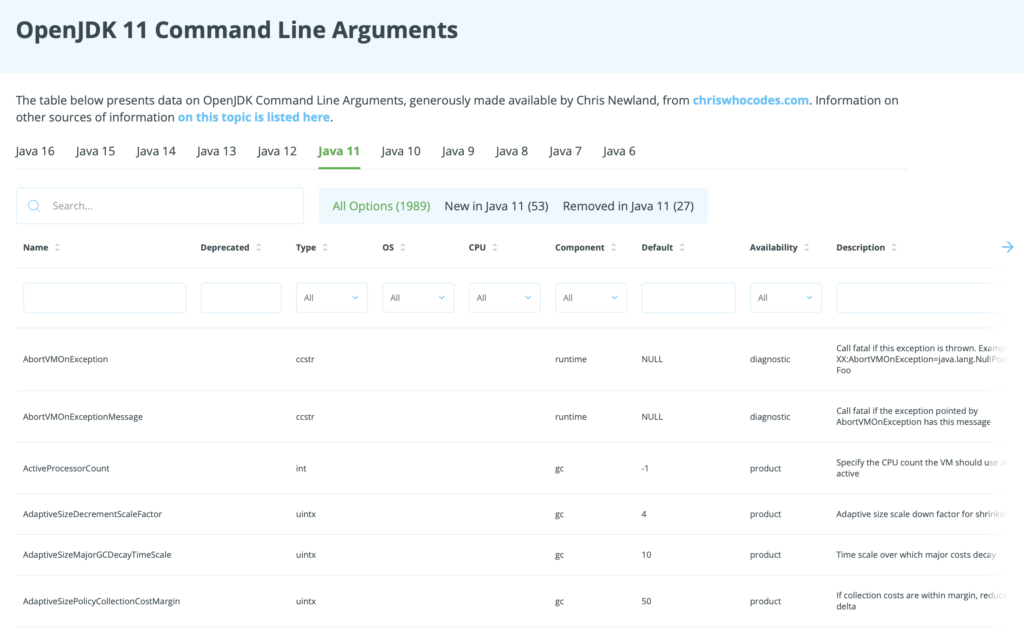This screenshot has width=1024, height=639.
Task: Click 'diagnostic' availability in AbortVMOnExceptionMessage row
Action: click(x=770, y=417)
